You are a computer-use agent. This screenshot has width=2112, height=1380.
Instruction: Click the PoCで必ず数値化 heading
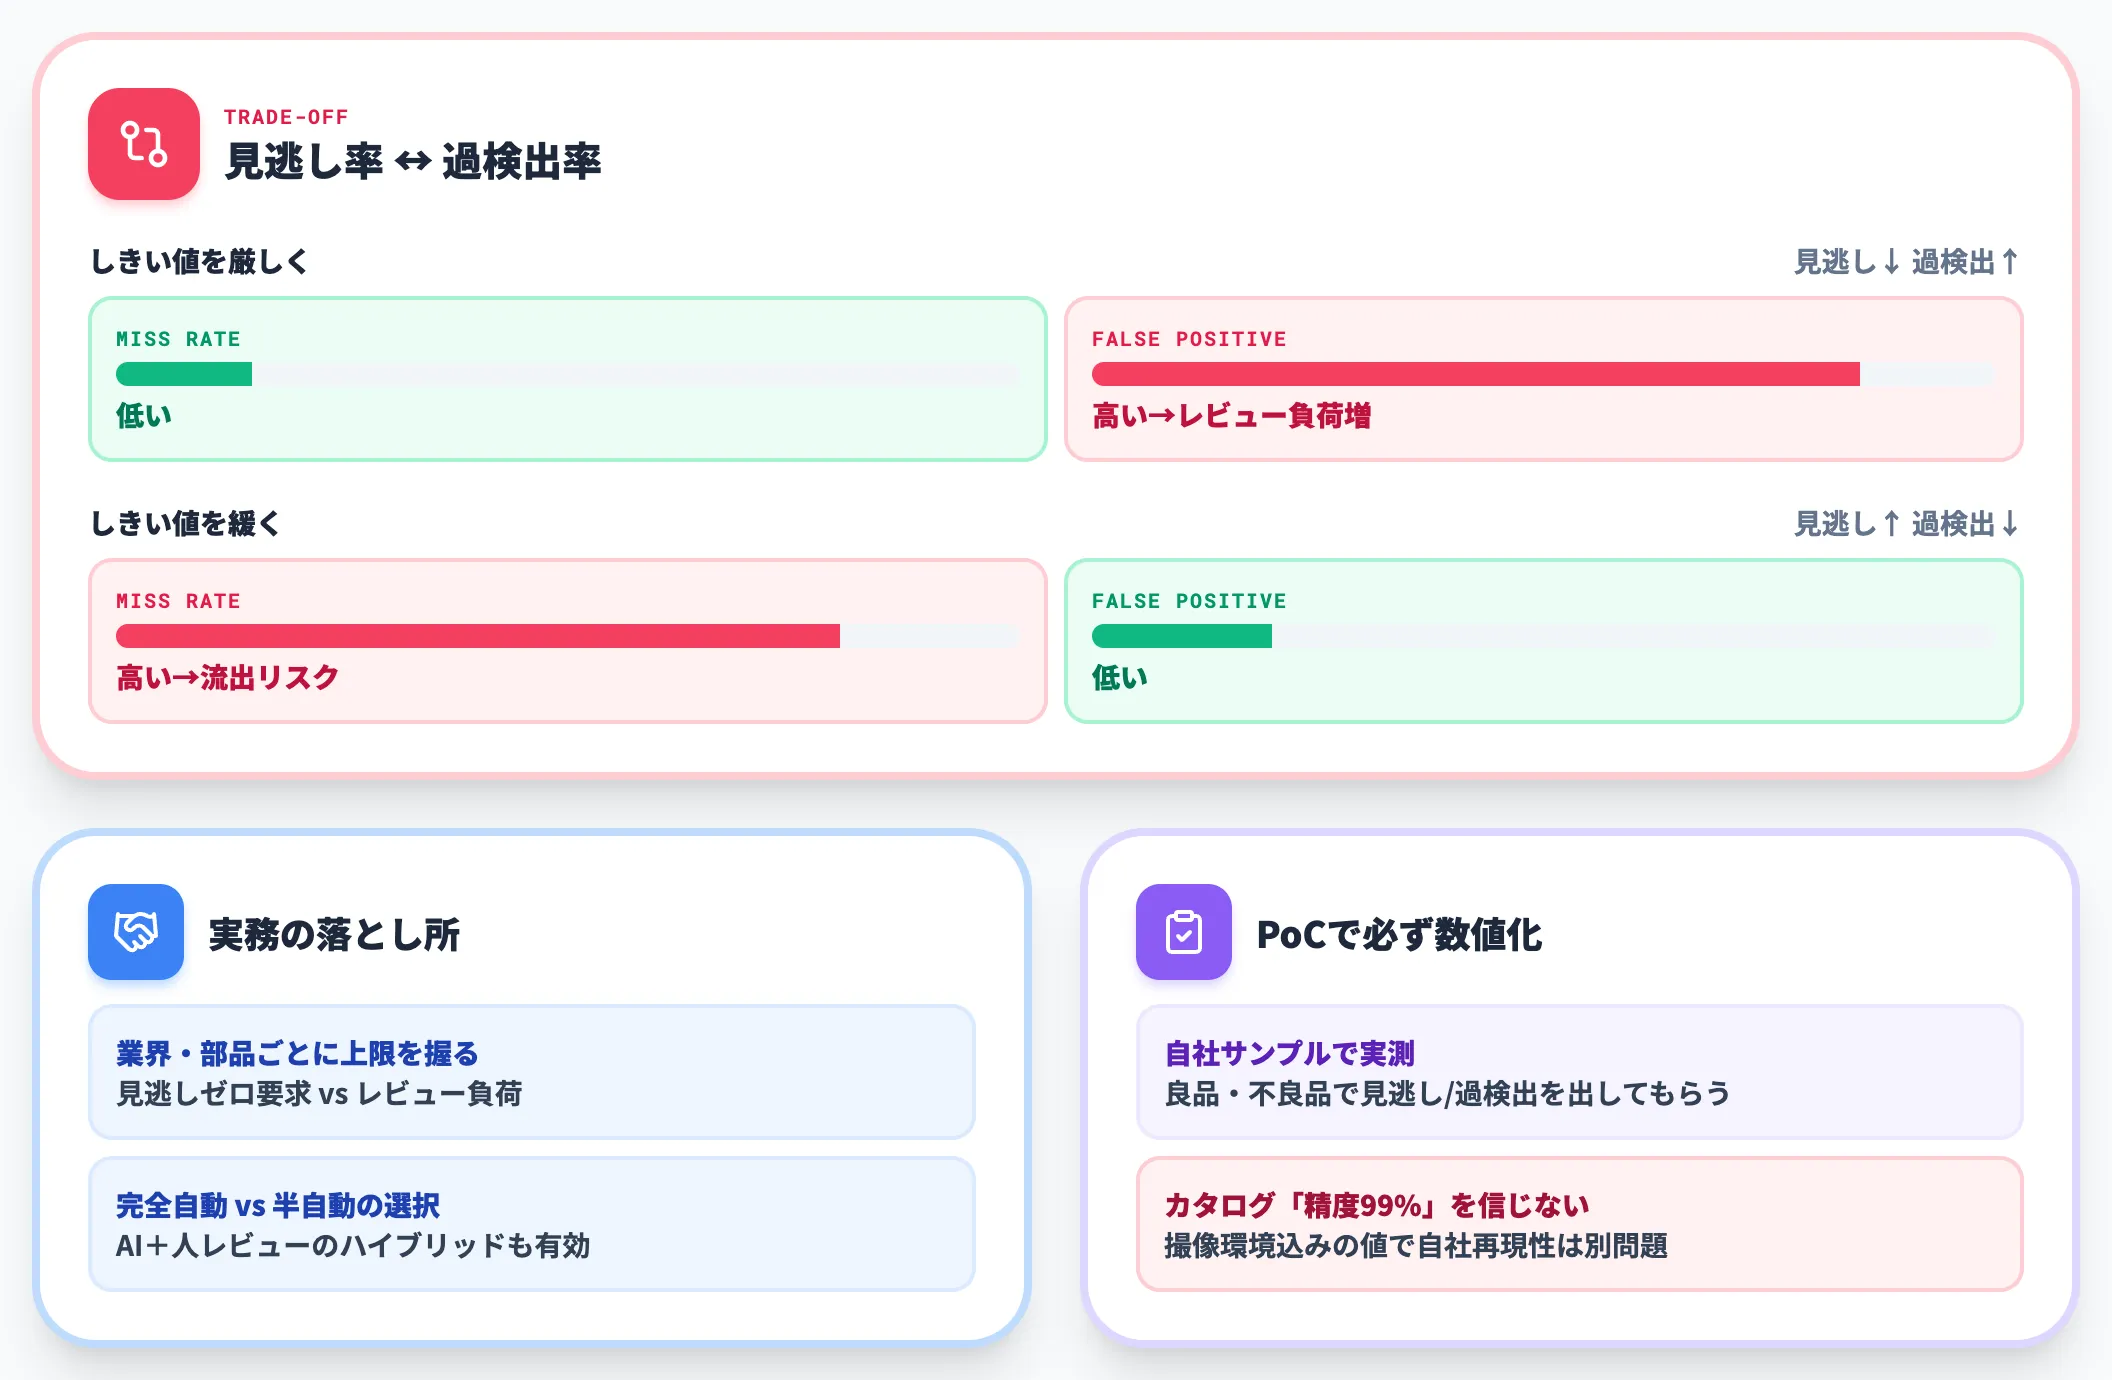[x=1399, y=934]
